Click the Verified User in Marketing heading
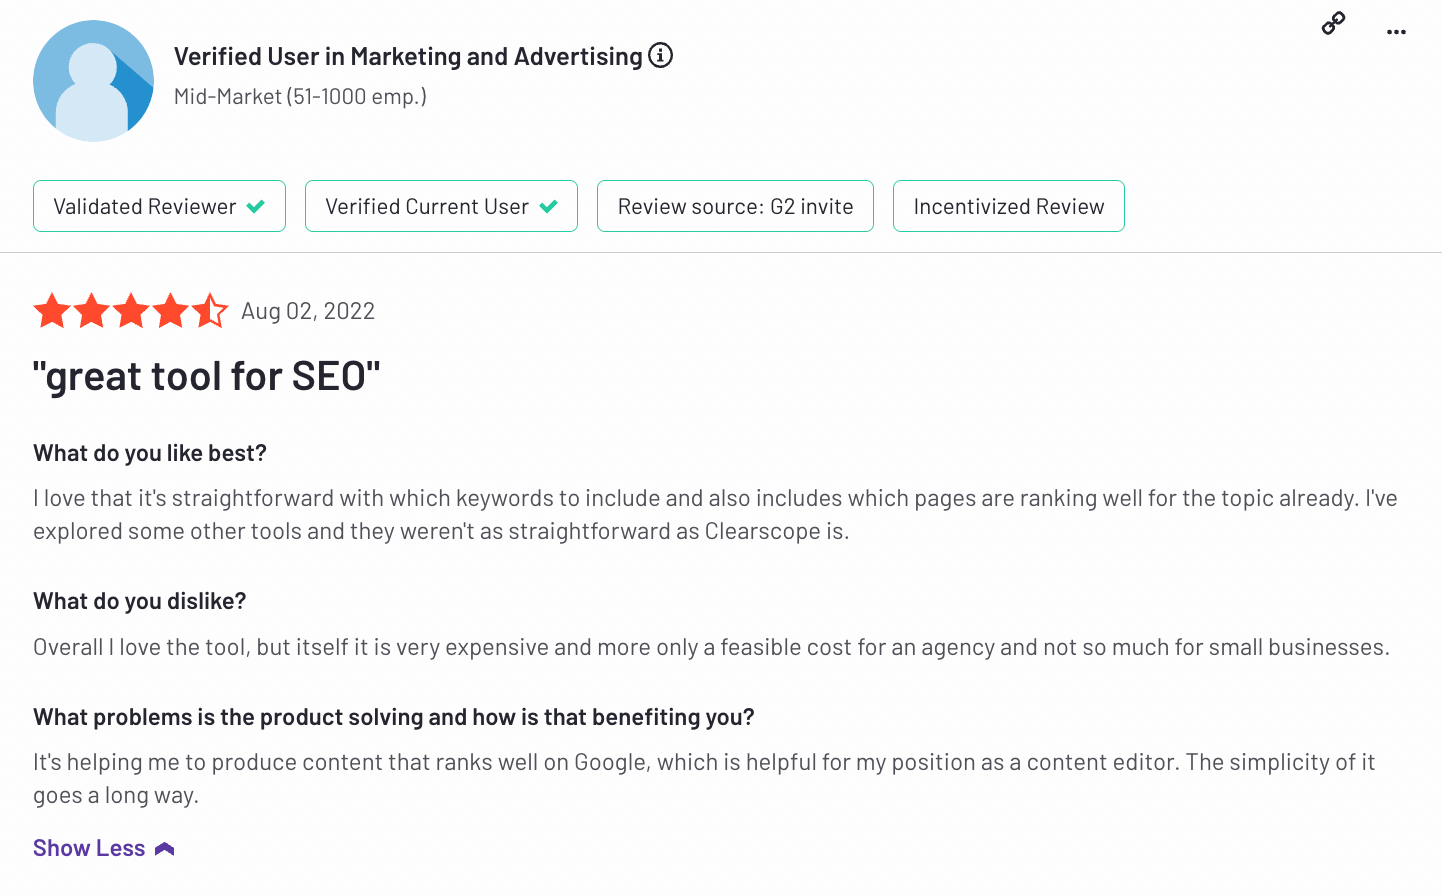This screenshot has width=1442, height=896. coord(408,56)
